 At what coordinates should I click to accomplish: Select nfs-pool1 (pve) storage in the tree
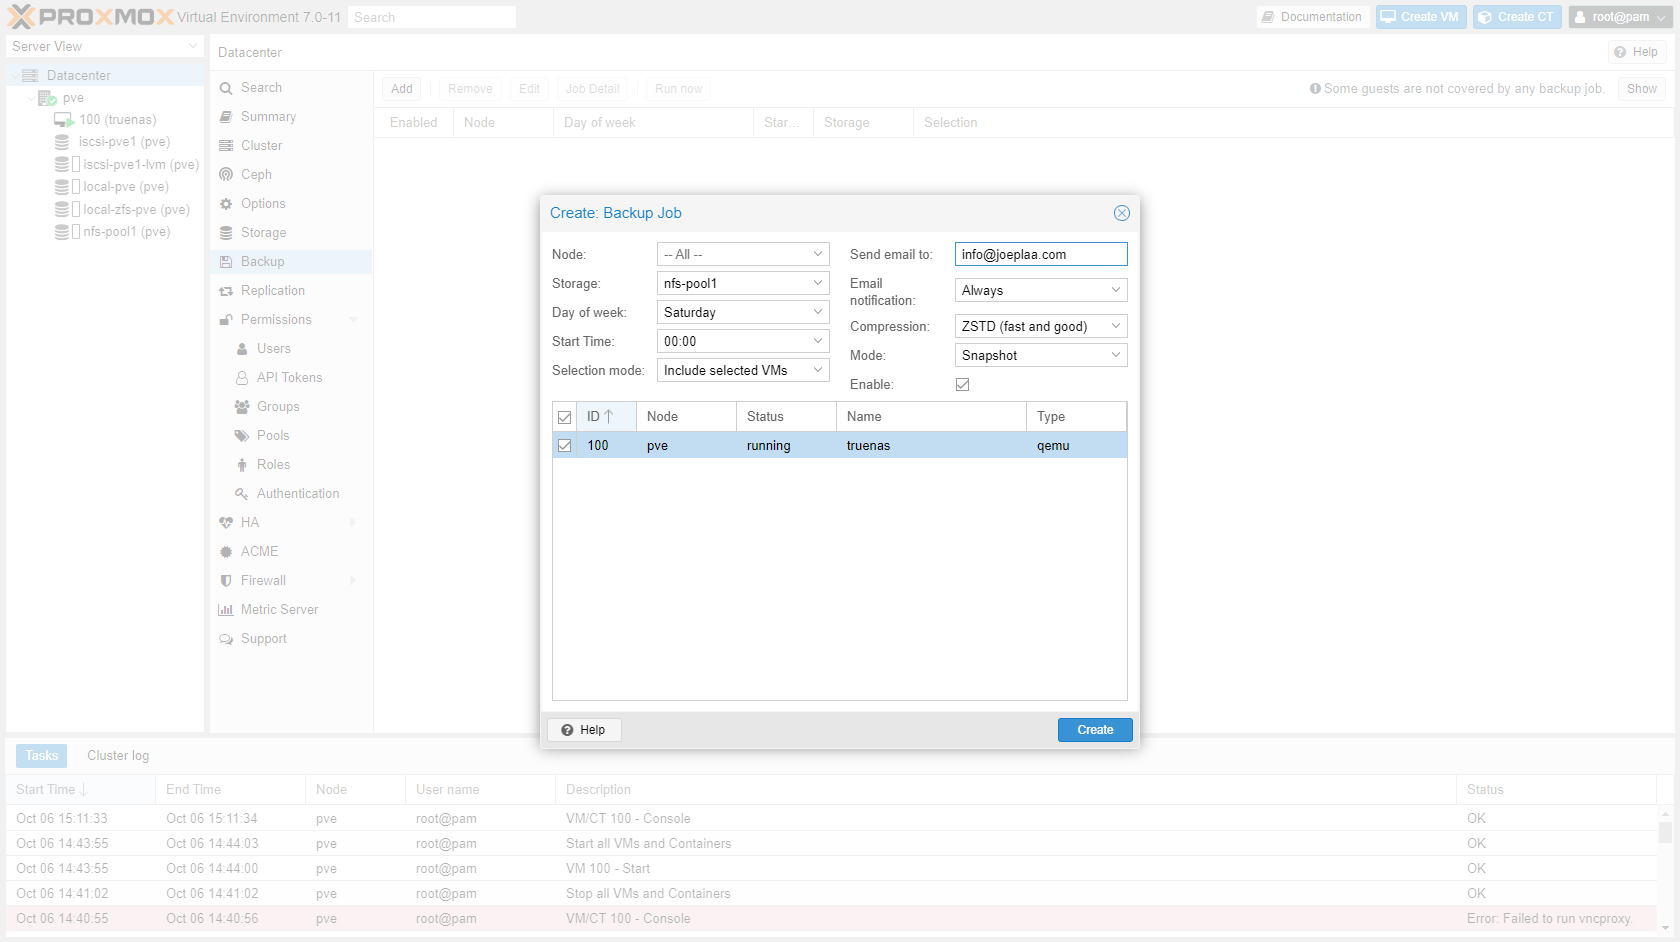pyautogui.click(x=126, y=232)
